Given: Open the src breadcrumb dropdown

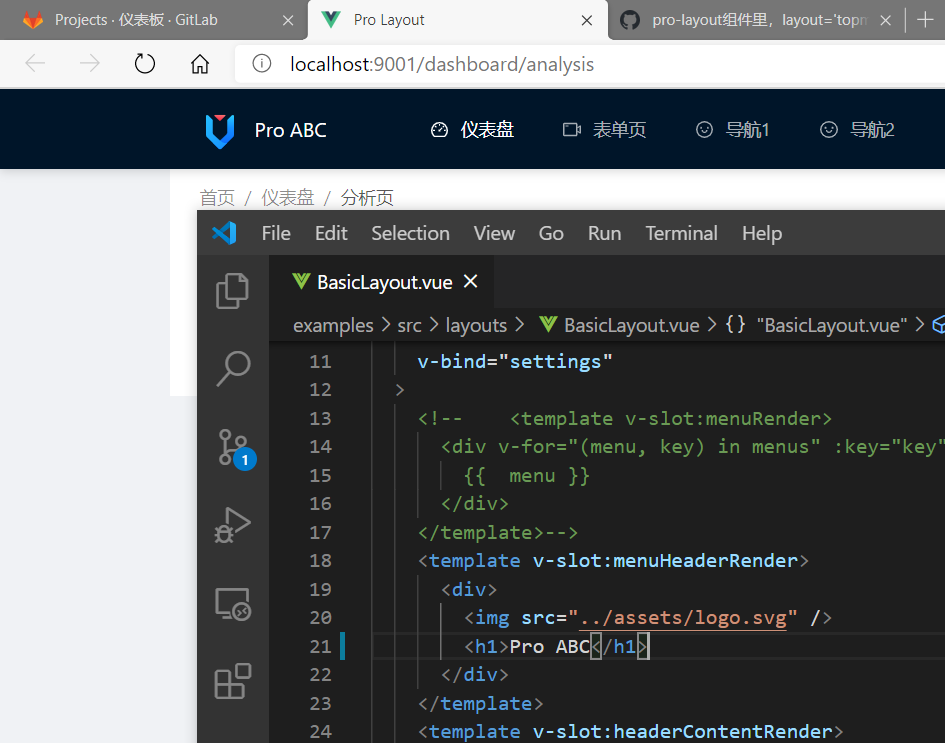Looking at the screenshot, I should [409, 325].
